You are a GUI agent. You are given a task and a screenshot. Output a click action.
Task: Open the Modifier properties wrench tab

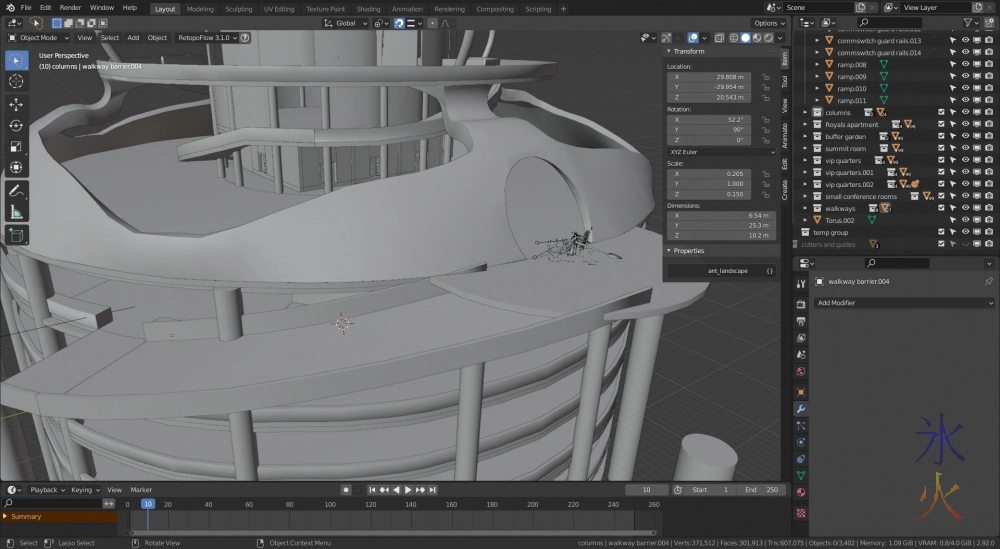(801, 409)
